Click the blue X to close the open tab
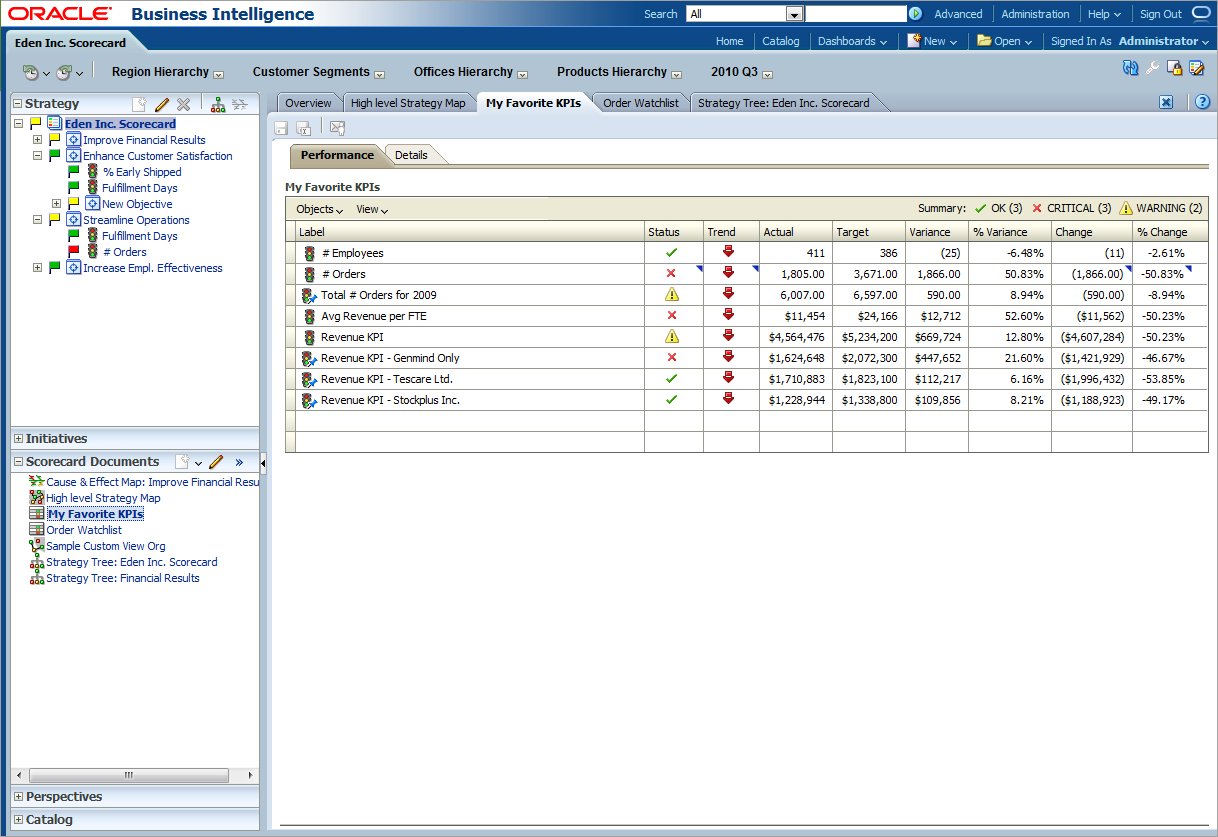Image resolution: width=1218 pixels, height=837 pixels. [x=1166, y=102]
